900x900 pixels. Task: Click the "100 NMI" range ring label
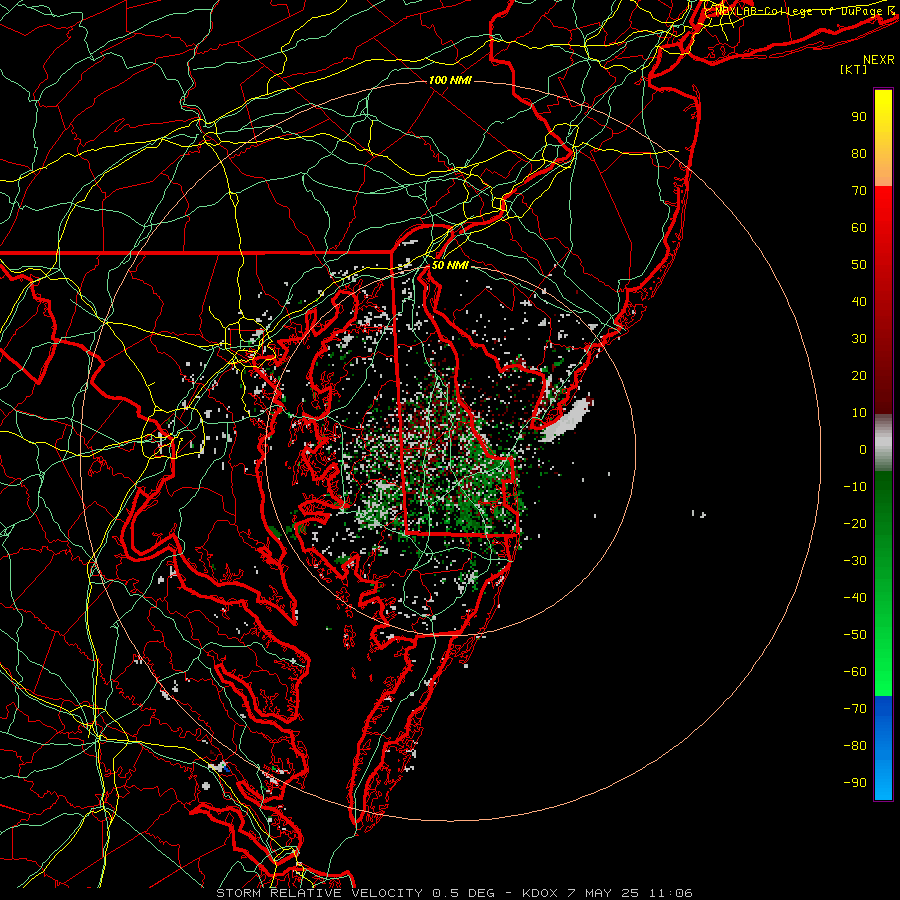[x=450, y=80]
